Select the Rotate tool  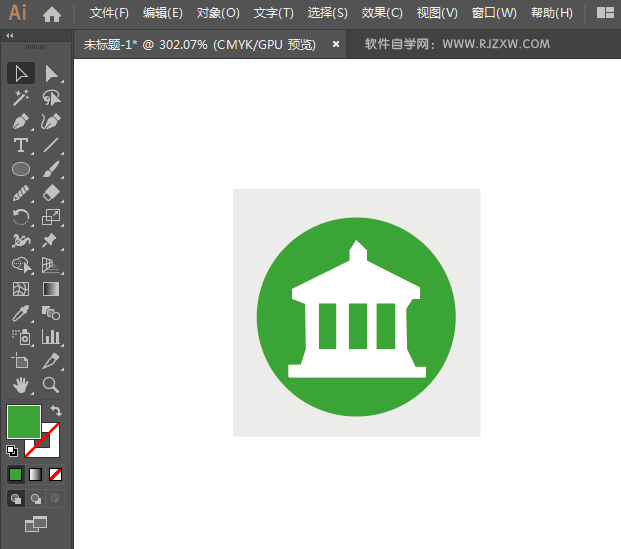[20, 217]
